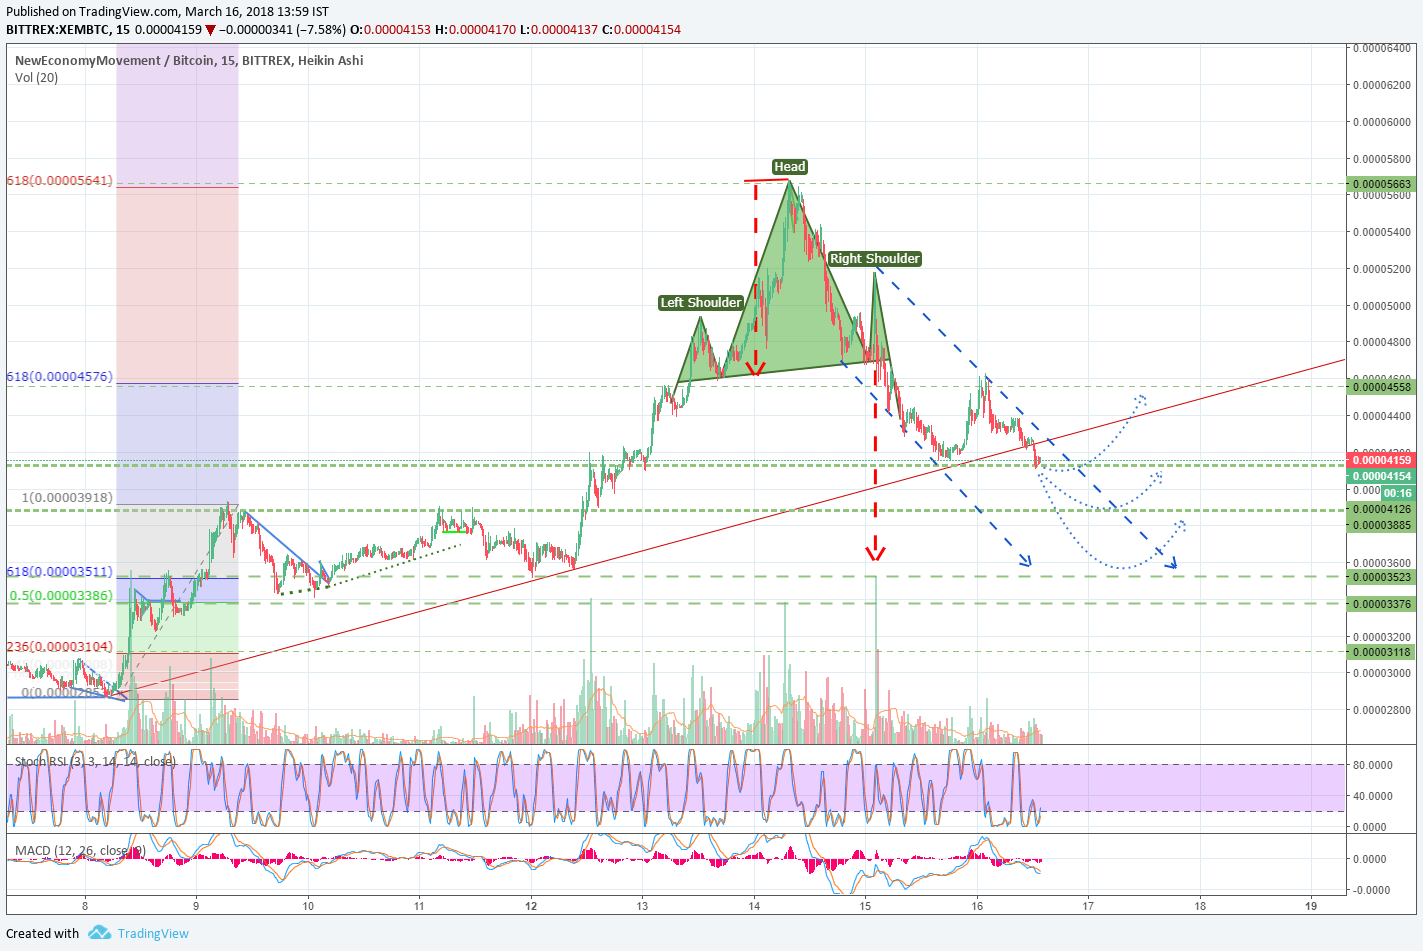Screen dimensions: 1423x951
Task: Click the green price tag 0.00003885
Action: pos(1381,525)
